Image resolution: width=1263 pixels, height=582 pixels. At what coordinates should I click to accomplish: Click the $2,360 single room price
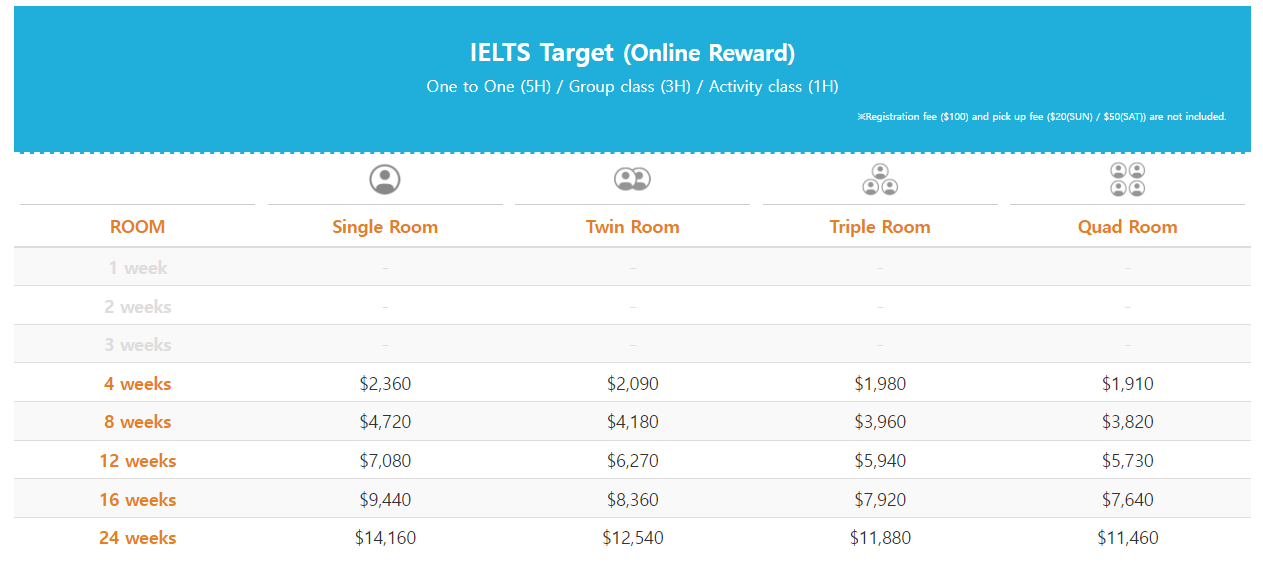[x=385, y=384]
